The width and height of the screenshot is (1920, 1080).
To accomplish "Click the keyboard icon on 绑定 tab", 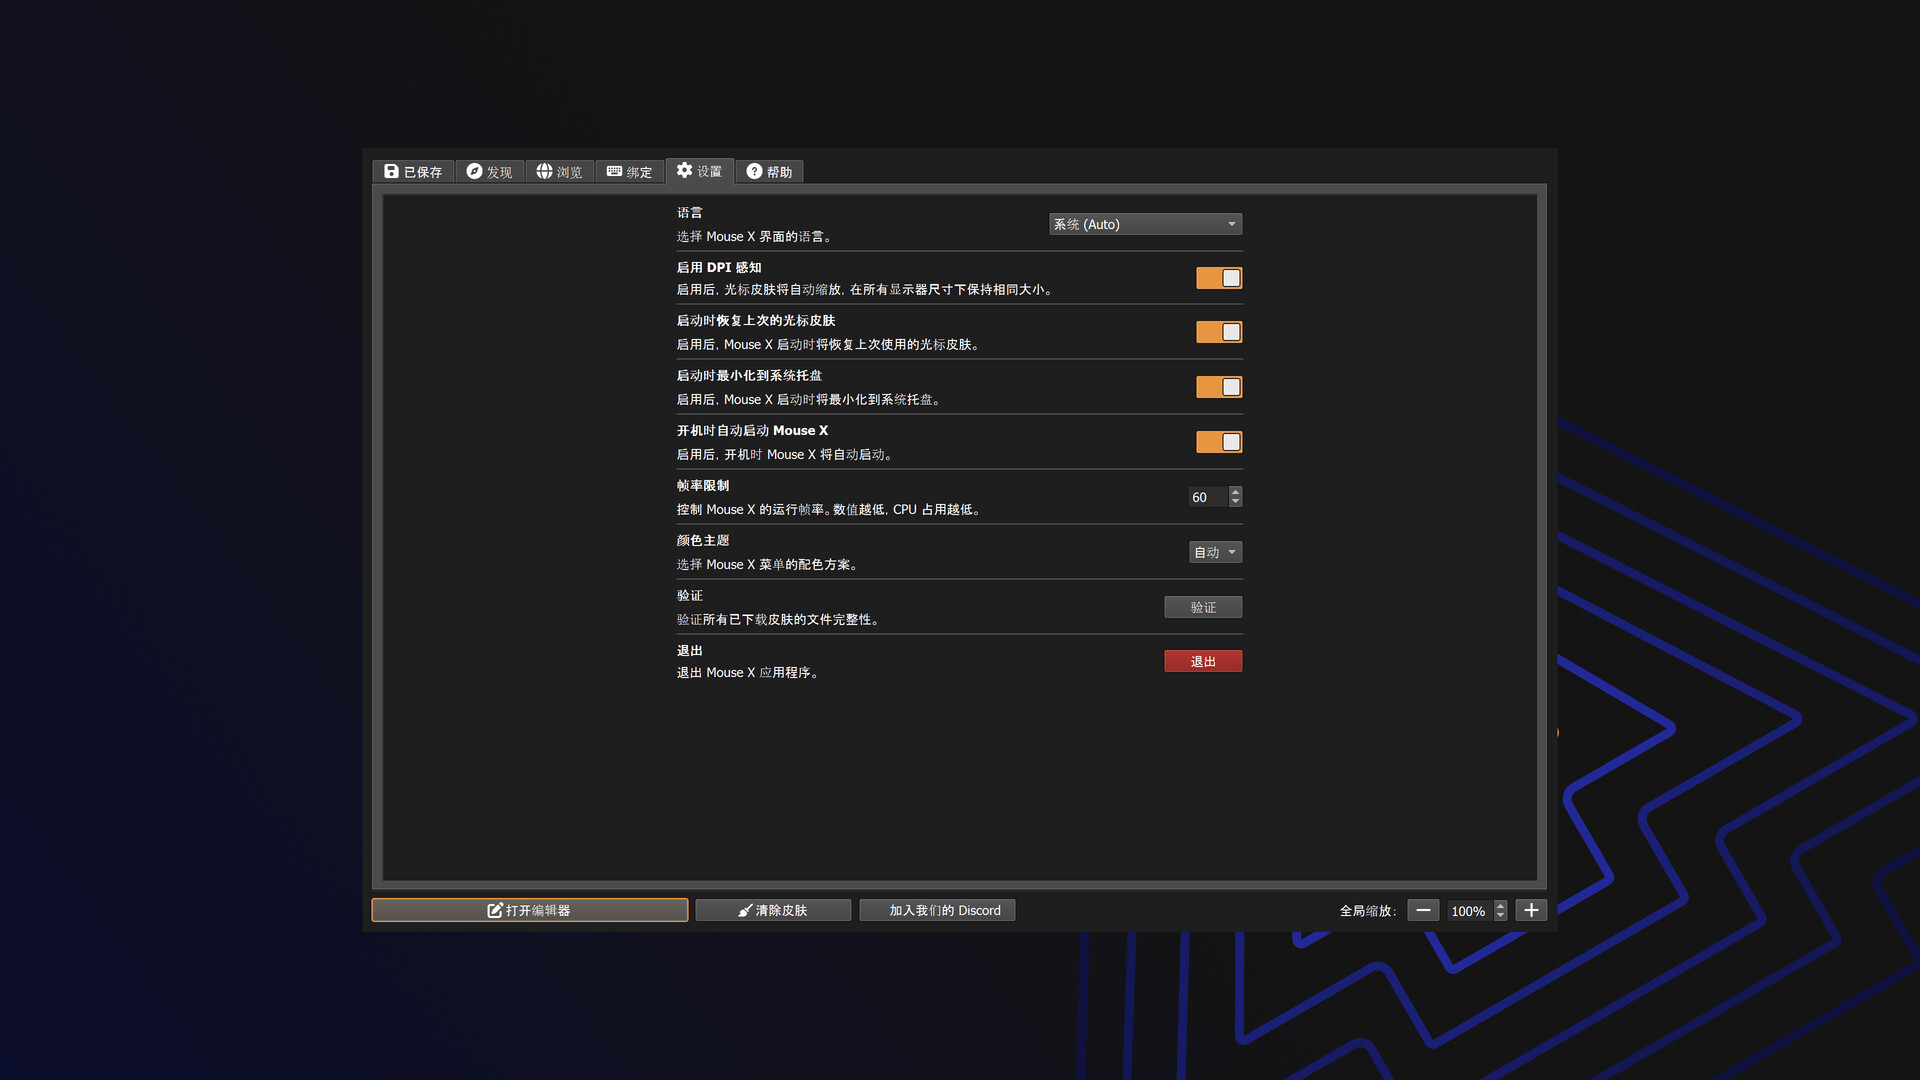I will click(x=614, y=171).
